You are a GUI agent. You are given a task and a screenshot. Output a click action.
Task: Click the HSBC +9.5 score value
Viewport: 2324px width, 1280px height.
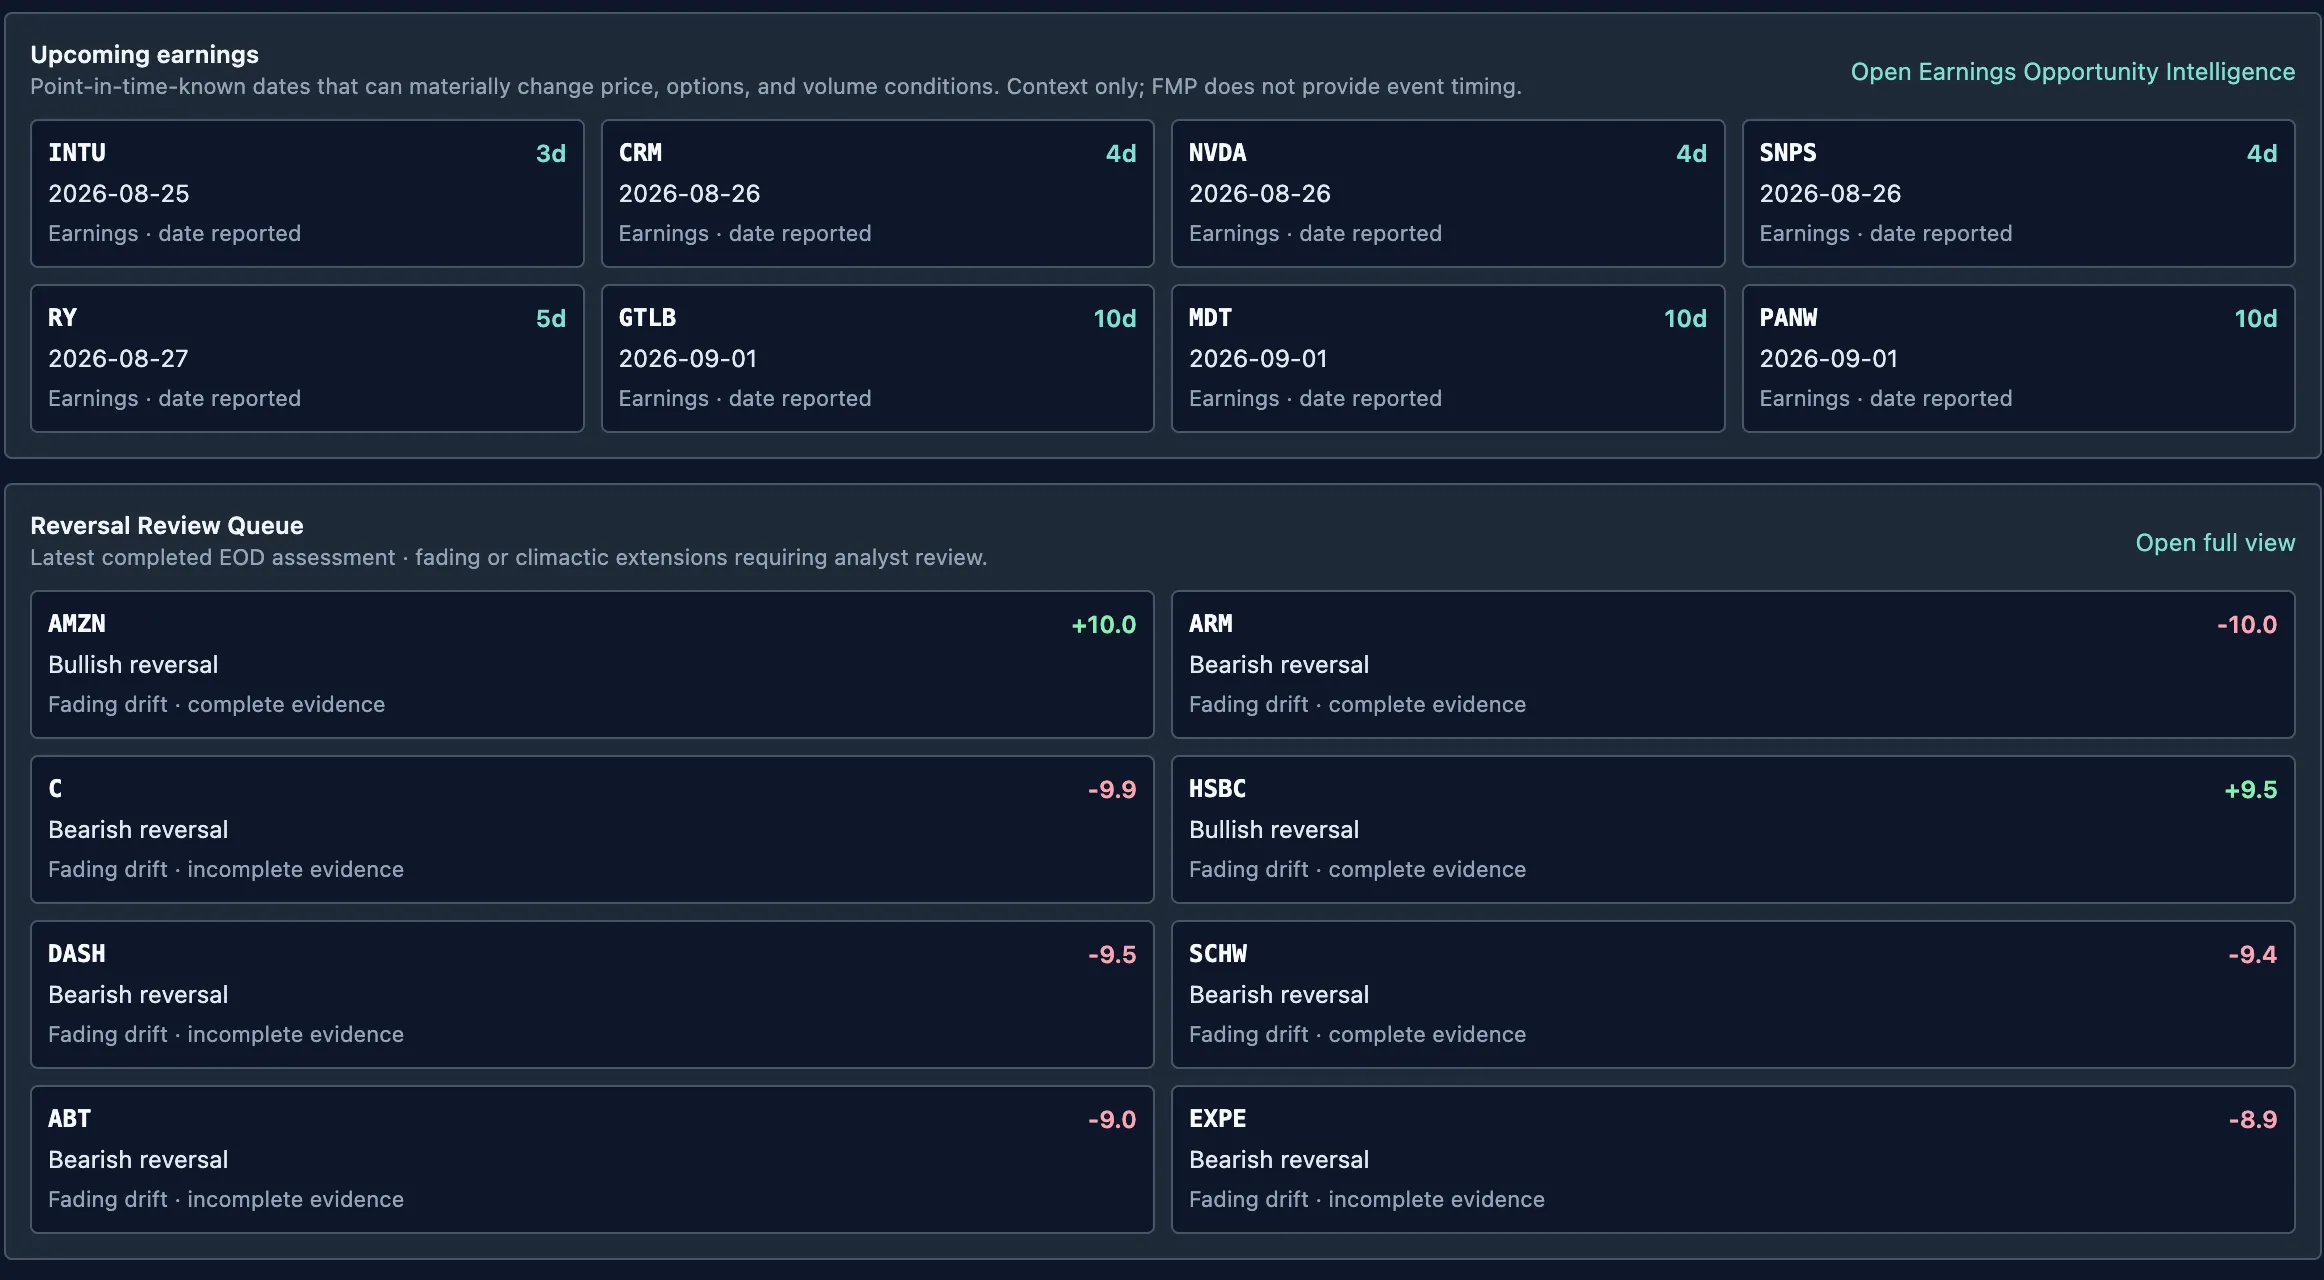(x=2251, y=790)
